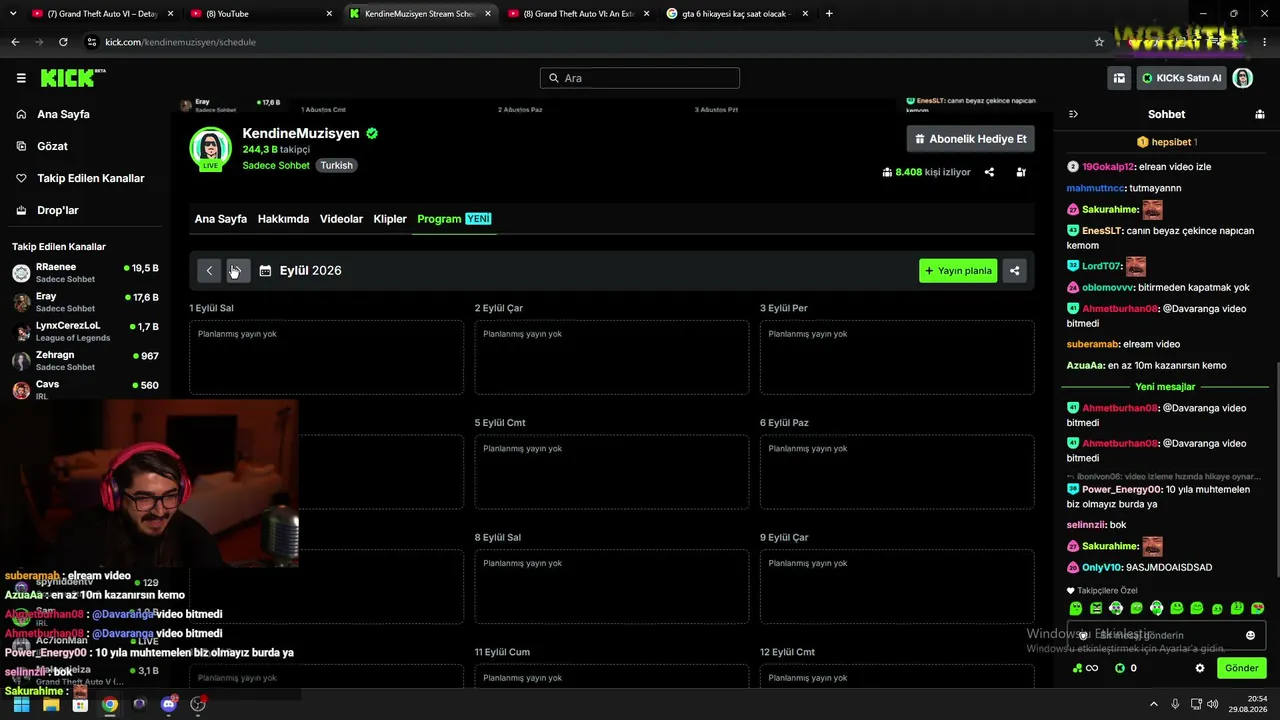1280x720 pixels.
Task: Open a new browser tab
Action: coord(829,14)
